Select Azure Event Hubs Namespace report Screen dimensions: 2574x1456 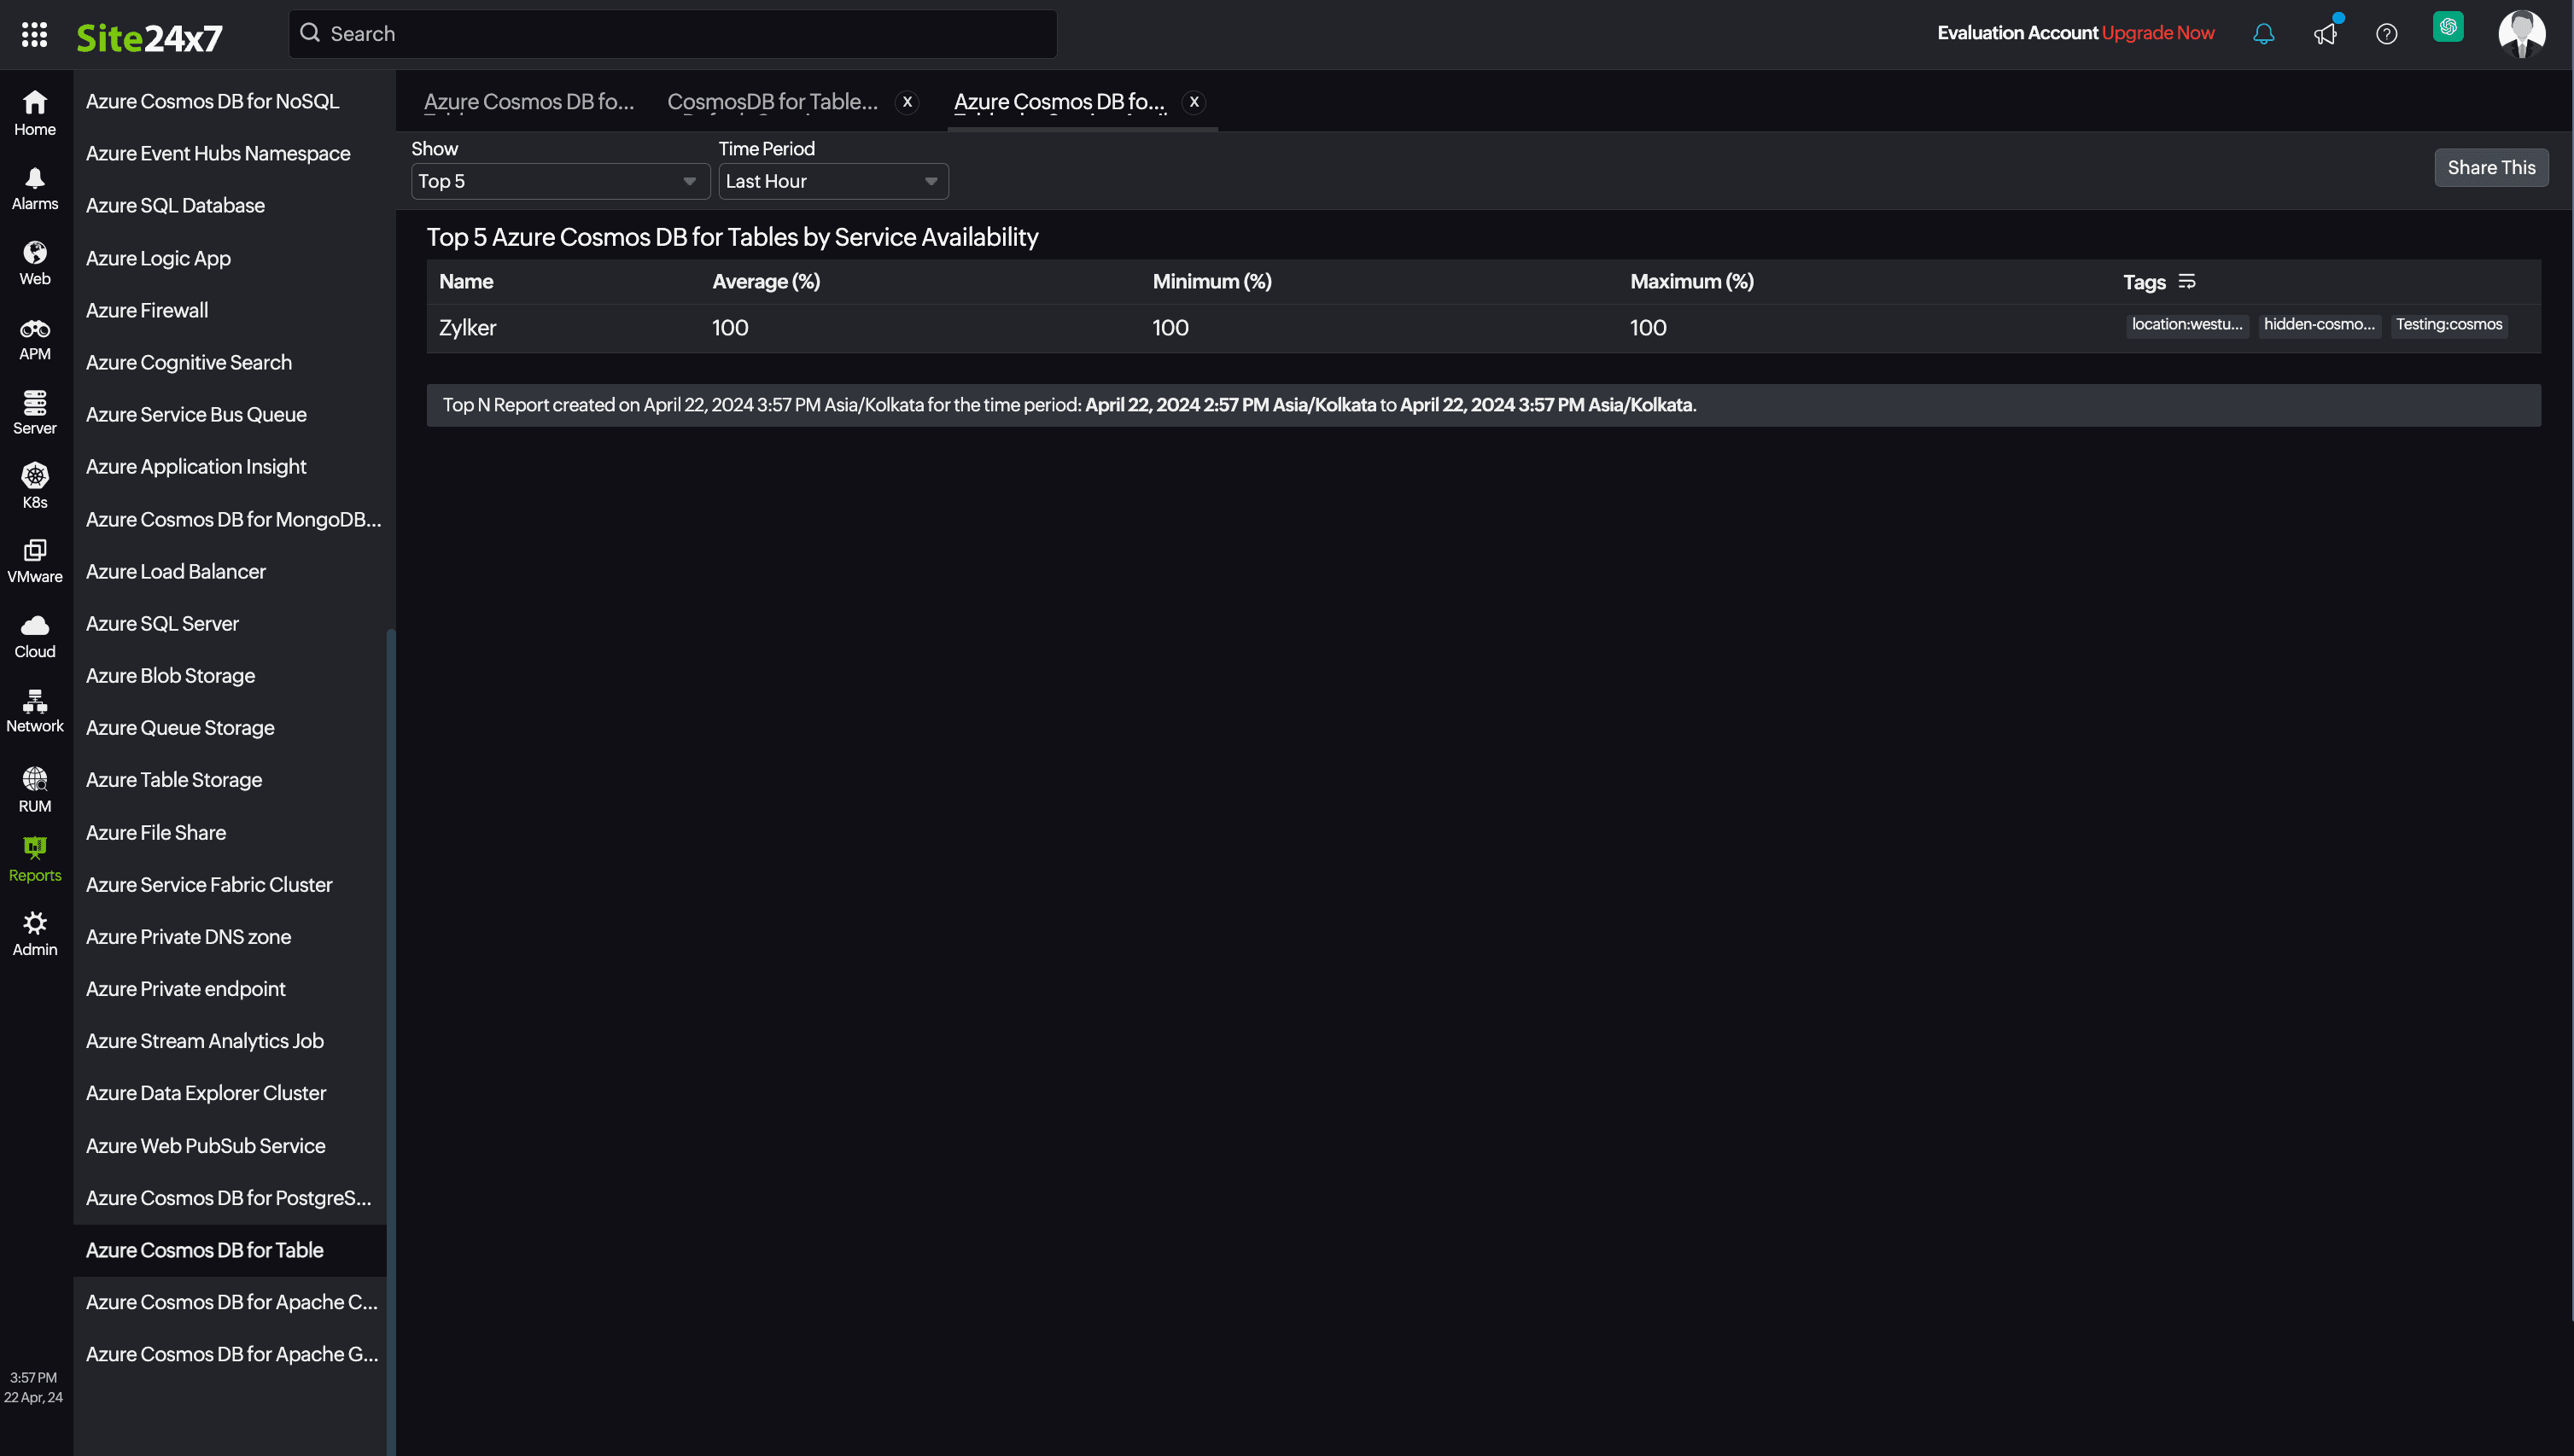point(218,153)
